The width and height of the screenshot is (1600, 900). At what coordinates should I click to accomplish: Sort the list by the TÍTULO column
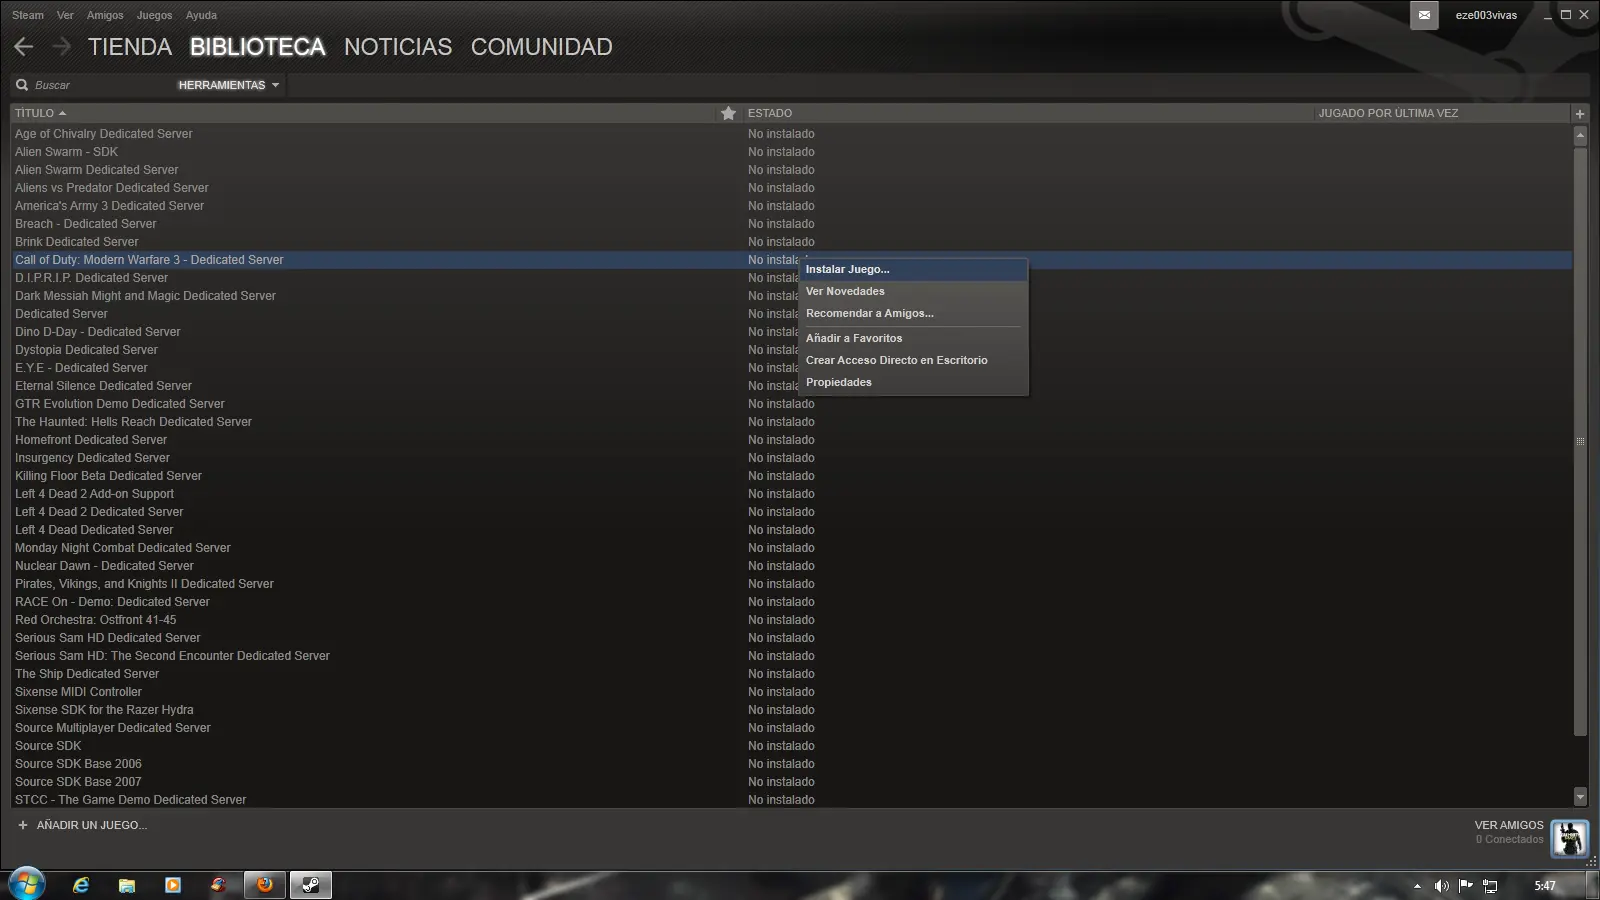click(40, 113)
